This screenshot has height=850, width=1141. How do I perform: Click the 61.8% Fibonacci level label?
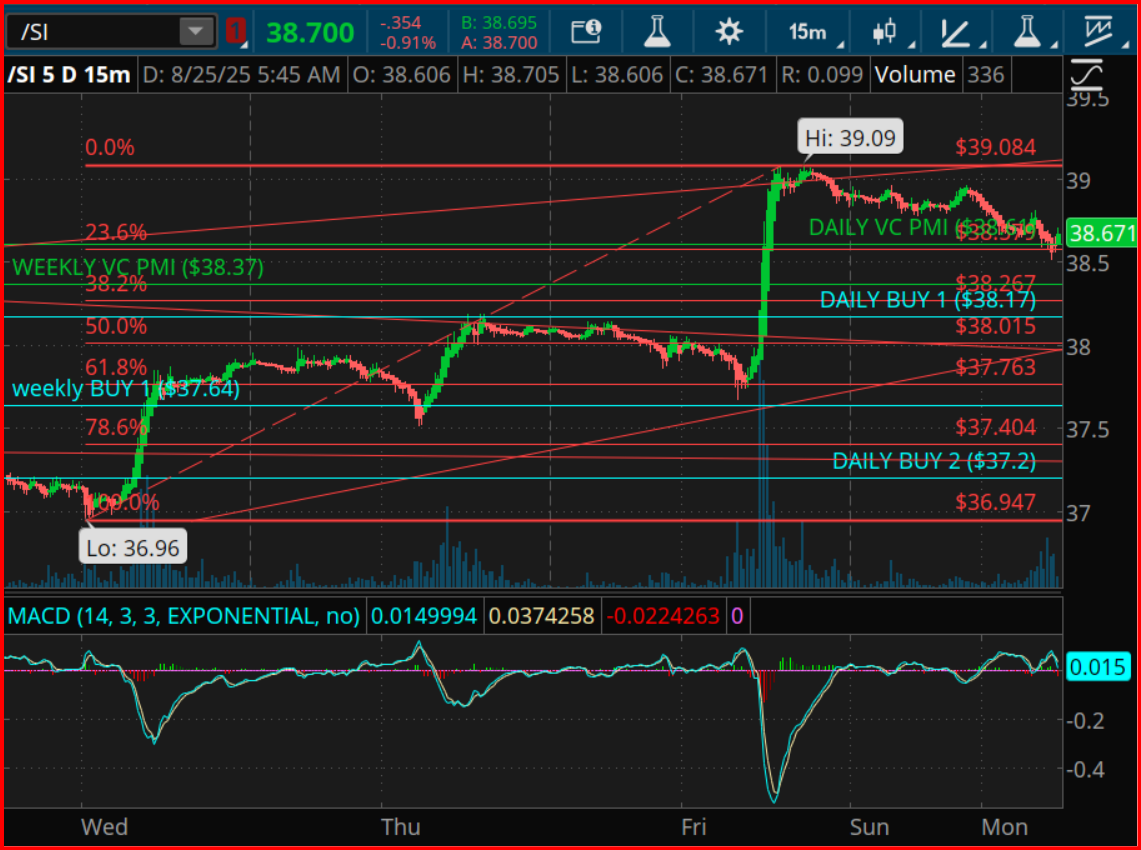(x=116, y=367)
